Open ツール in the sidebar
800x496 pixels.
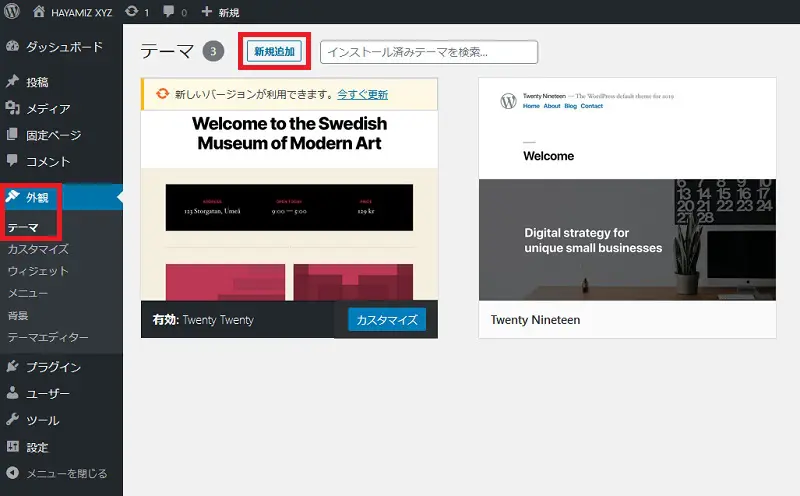(42, 420)
